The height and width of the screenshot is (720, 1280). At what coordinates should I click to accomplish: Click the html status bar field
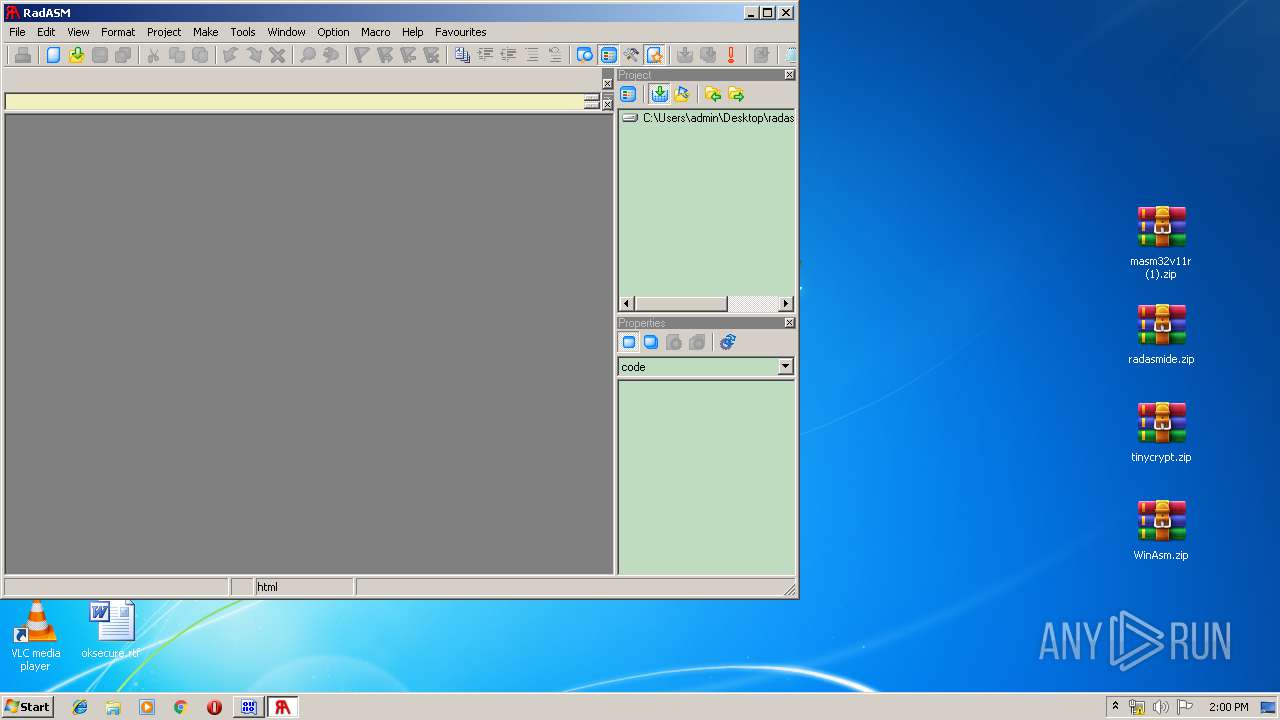[304, 587]
